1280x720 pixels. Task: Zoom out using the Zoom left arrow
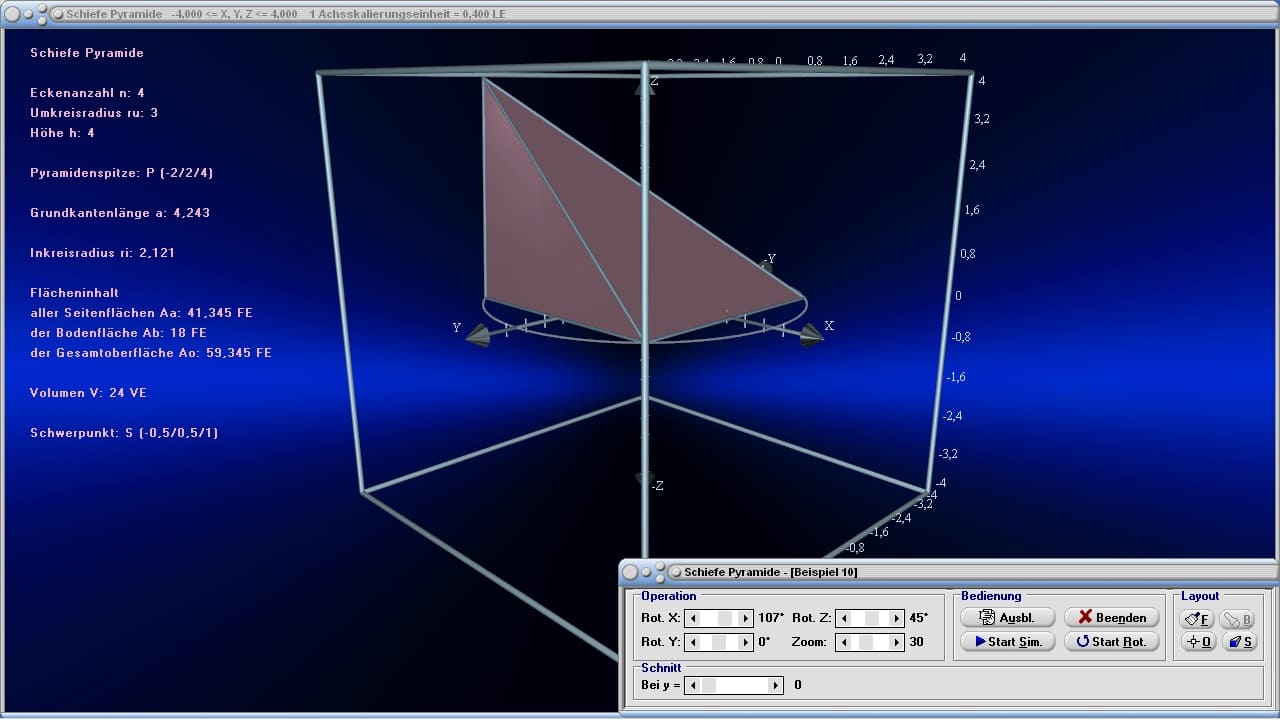point(844,642)
